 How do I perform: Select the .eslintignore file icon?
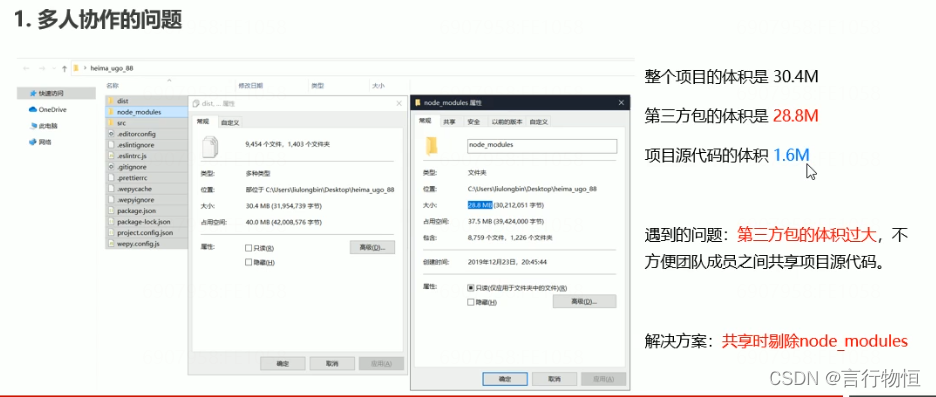pos(111,145)
